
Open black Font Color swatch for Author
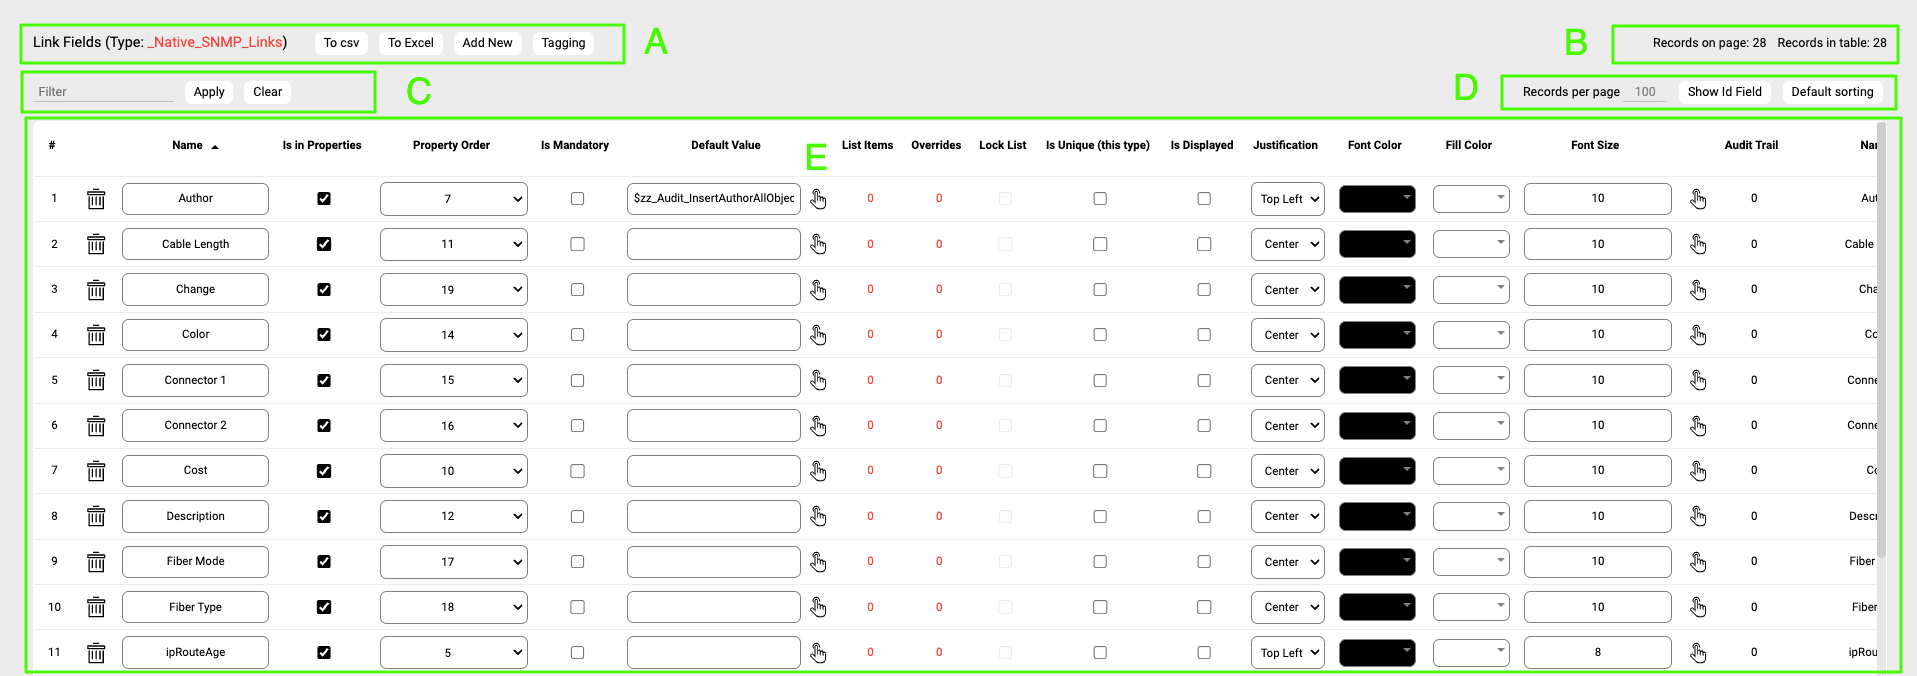pyautogui.click(x=1376, y=199)
